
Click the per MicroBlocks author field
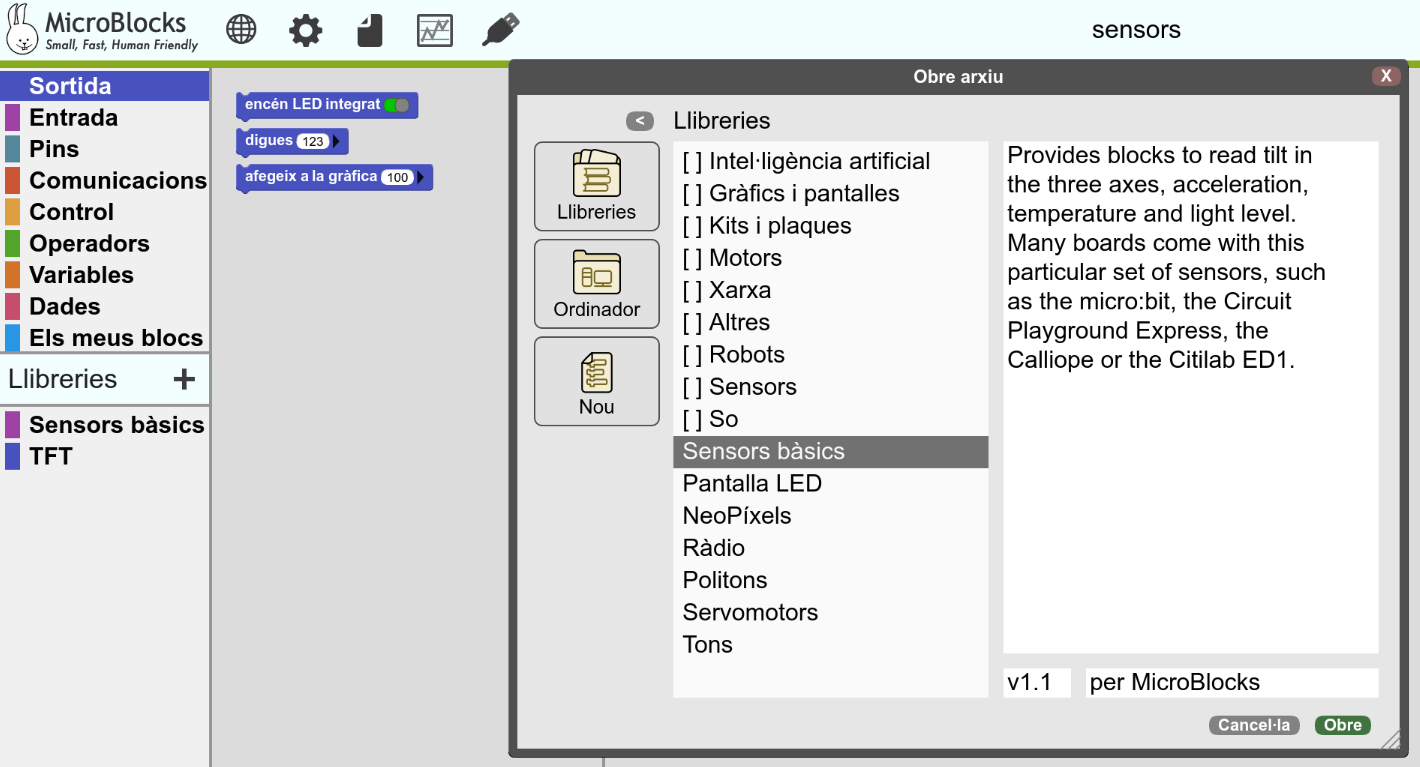point(1232,683)
